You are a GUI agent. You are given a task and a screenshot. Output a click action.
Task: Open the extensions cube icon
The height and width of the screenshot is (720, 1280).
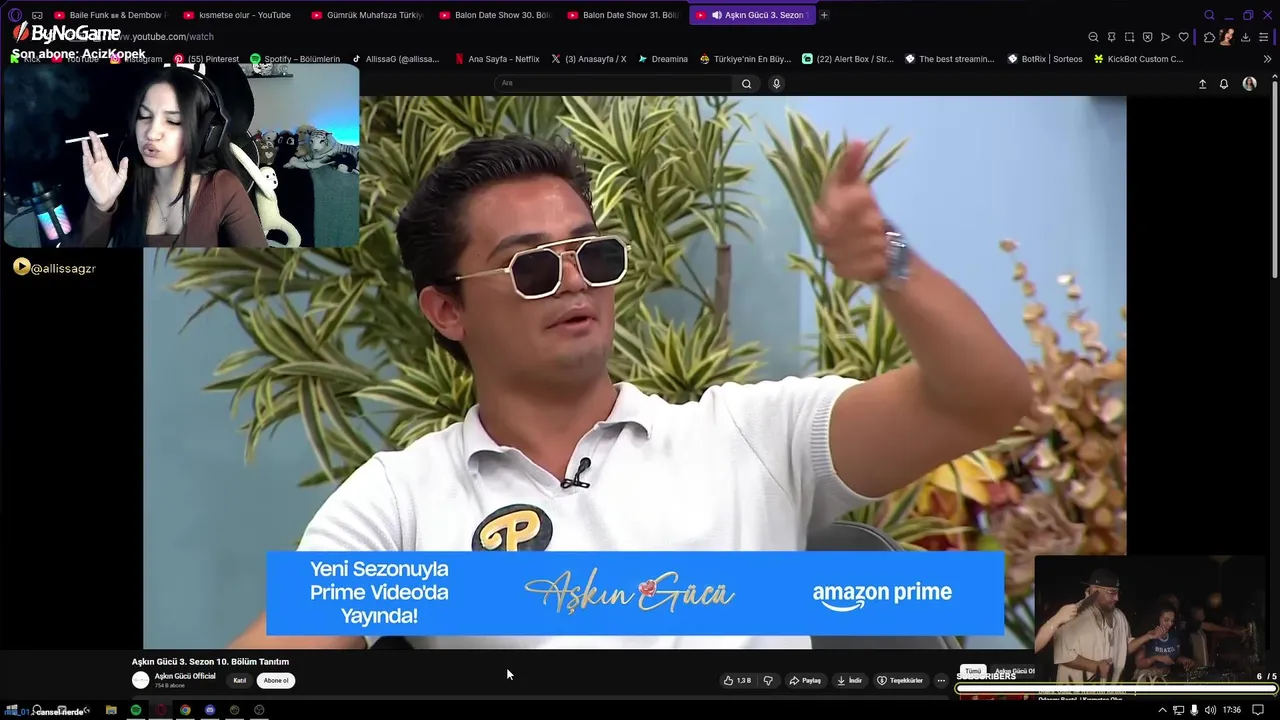pos(1208,37)
